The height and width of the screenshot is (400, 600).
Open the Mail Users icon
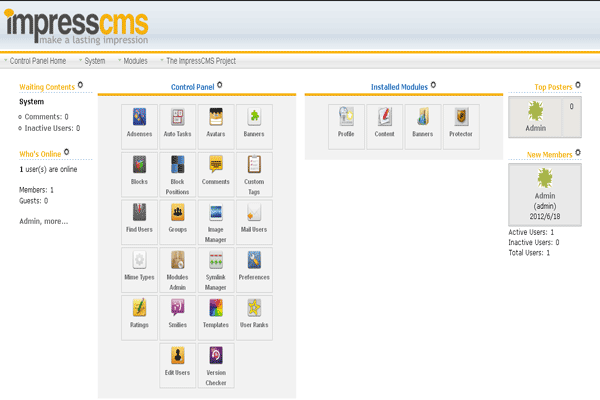254,222
